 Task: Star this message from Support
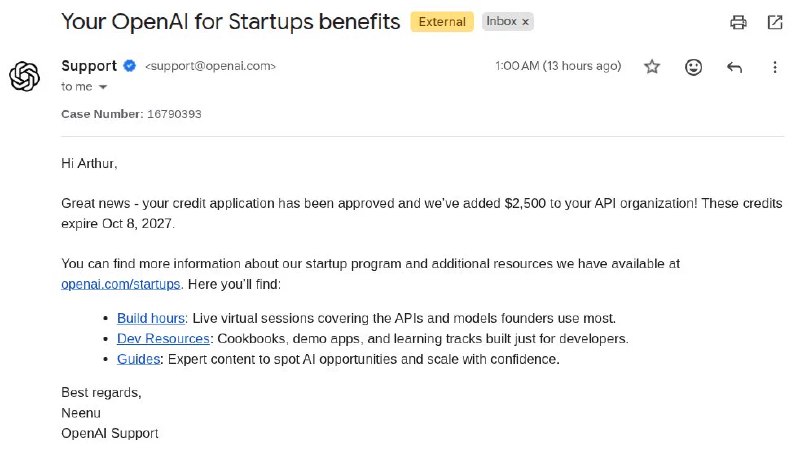(652, 67)
